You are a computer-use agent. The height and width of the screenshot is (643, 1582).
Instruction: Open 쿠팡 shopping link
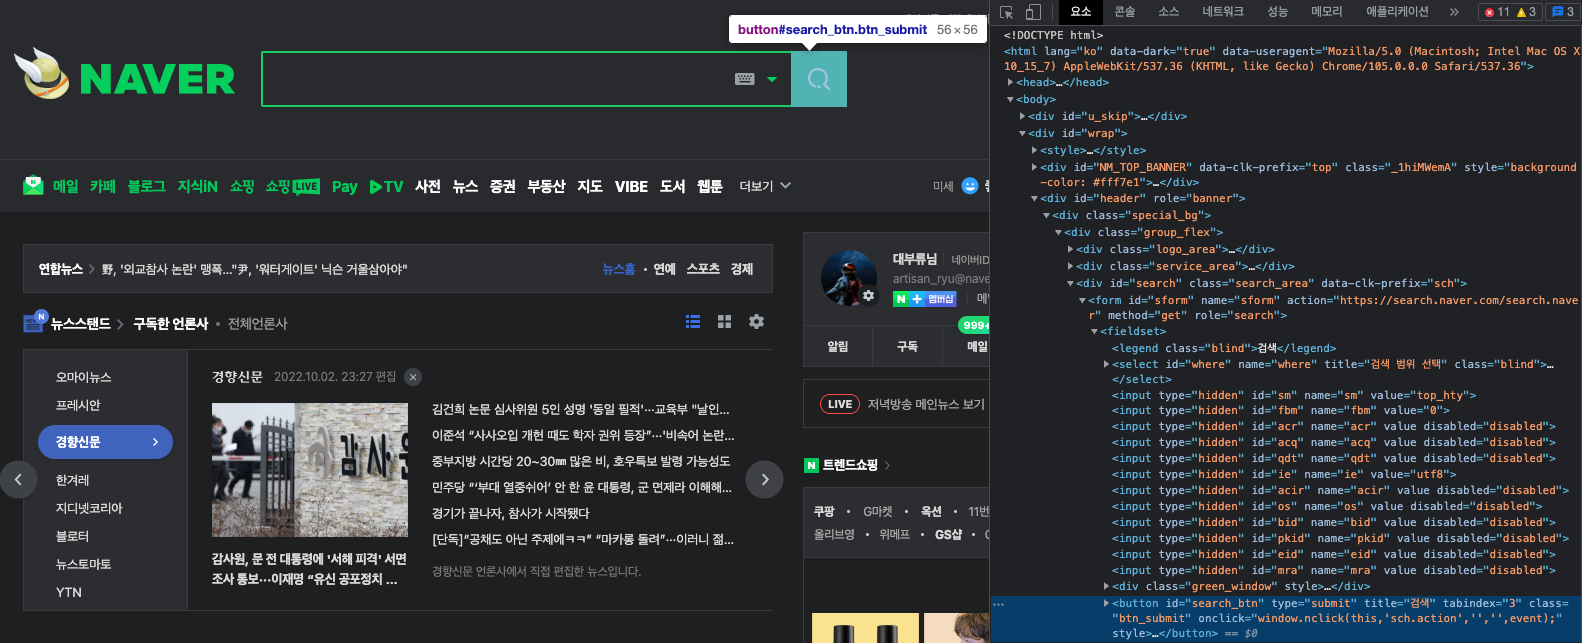(x=824, y=511)
